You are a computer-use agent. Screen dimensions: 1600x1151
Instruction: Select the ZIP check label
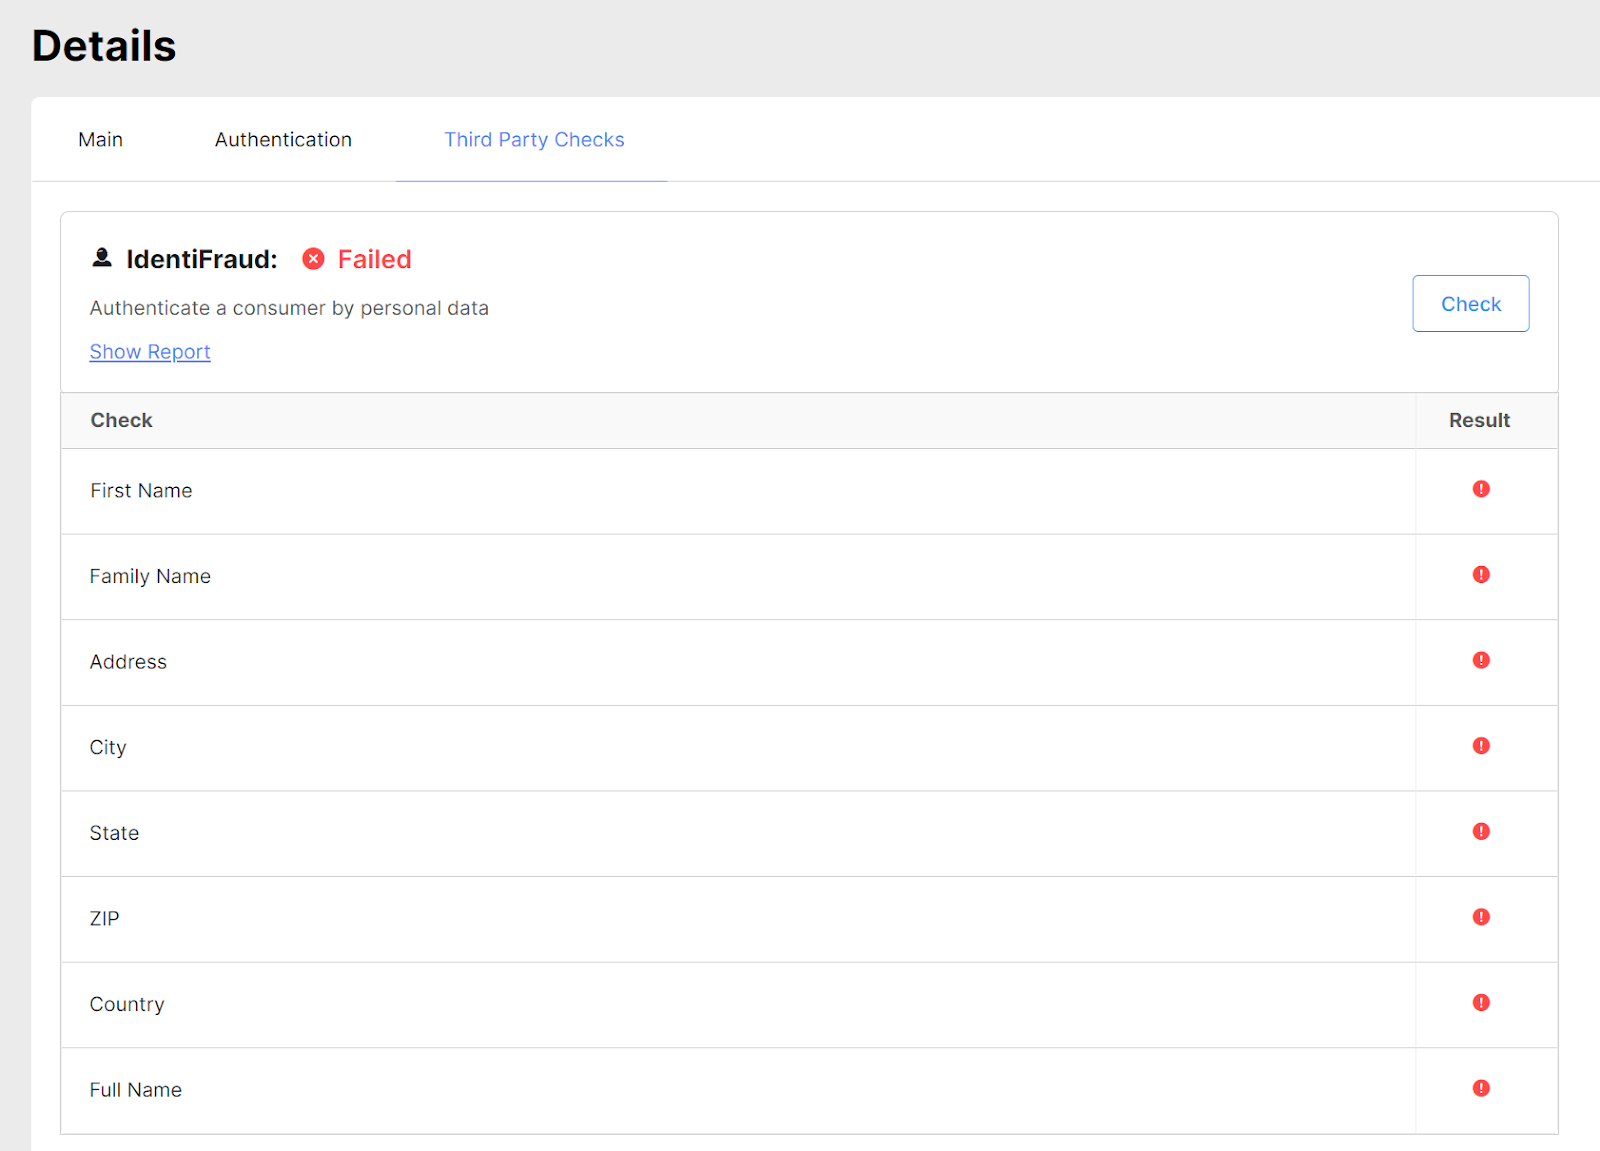pyautogui.click(x=104, y=919)
